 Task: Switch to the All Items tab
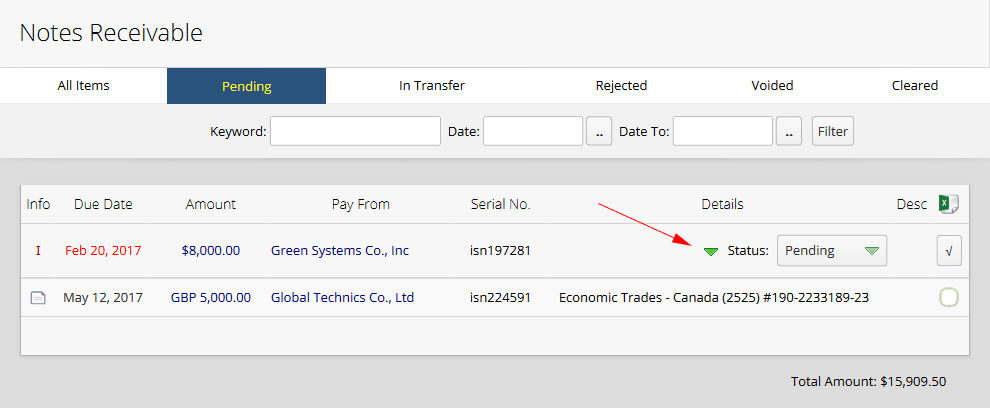[83, 86]
